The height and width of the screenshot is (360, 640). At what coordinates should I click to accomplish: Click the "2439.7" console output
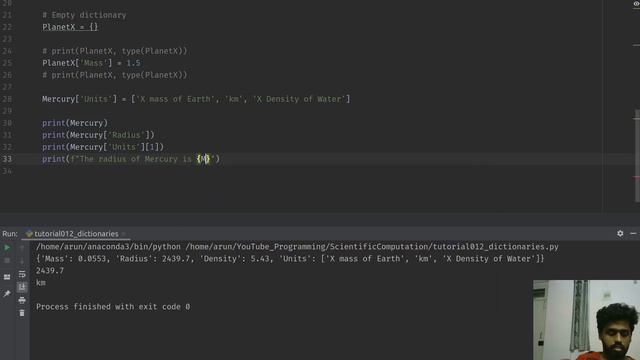pos(50,270)
